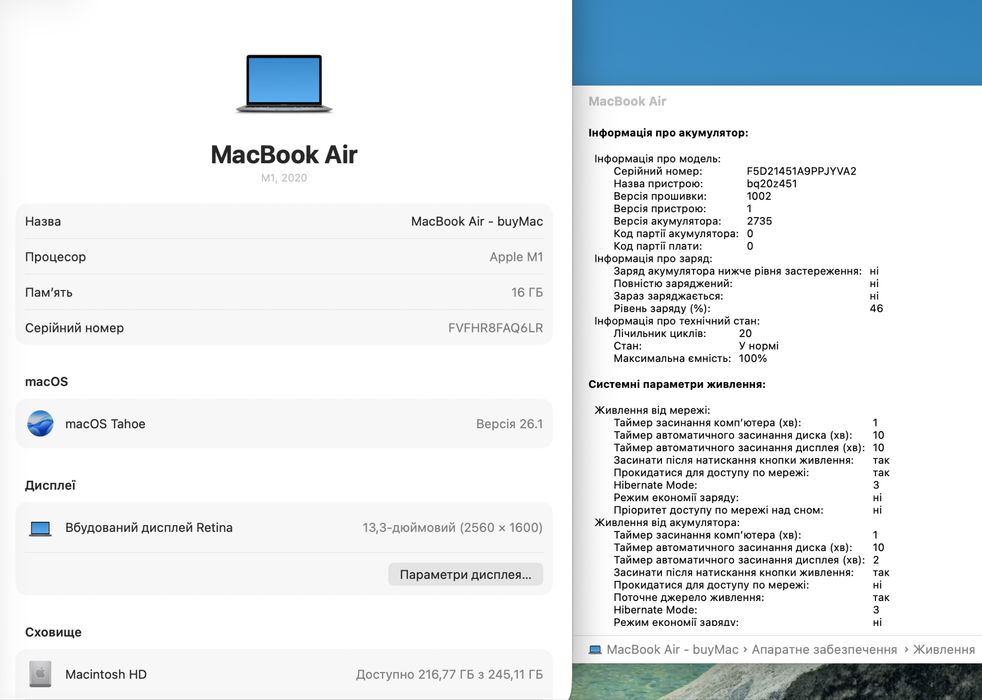
Task: Select "MacBook Air - buyMac" in path bar
Action: click(672, 650)
